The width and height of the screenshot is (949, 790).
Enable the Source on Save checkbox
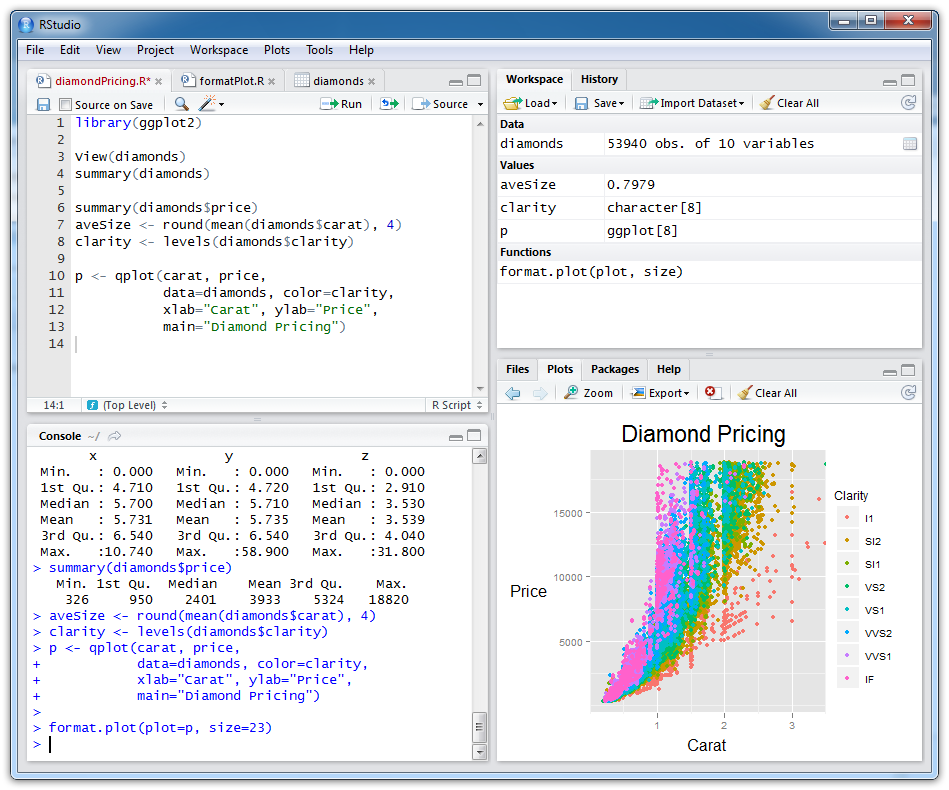66,105
